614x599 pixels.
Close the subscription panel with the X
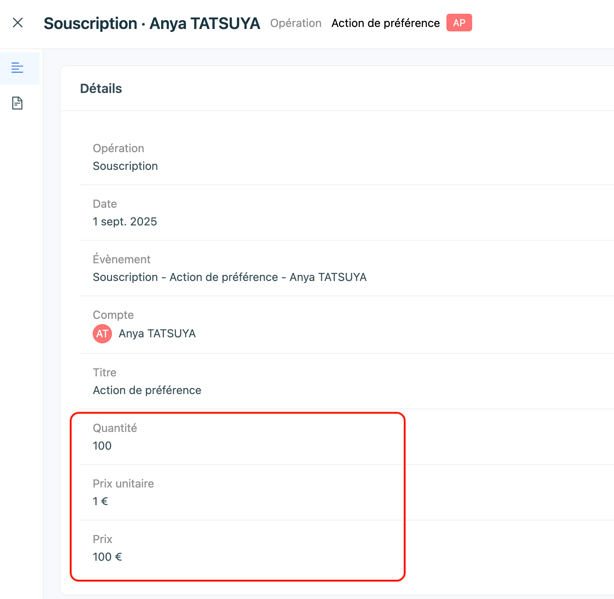(18, 23)
